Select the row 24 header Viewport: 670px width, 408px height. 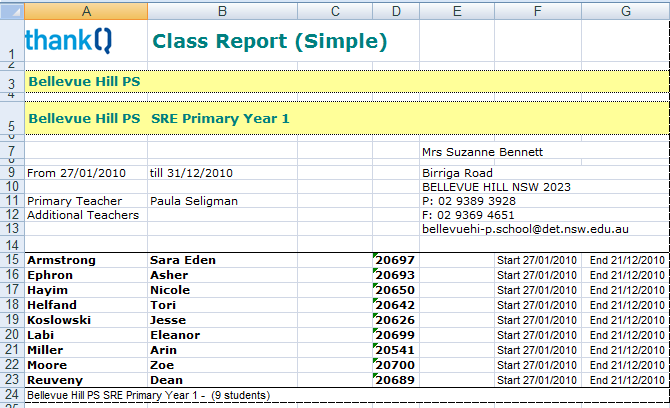pyautogui.click(x=11, y=395)
